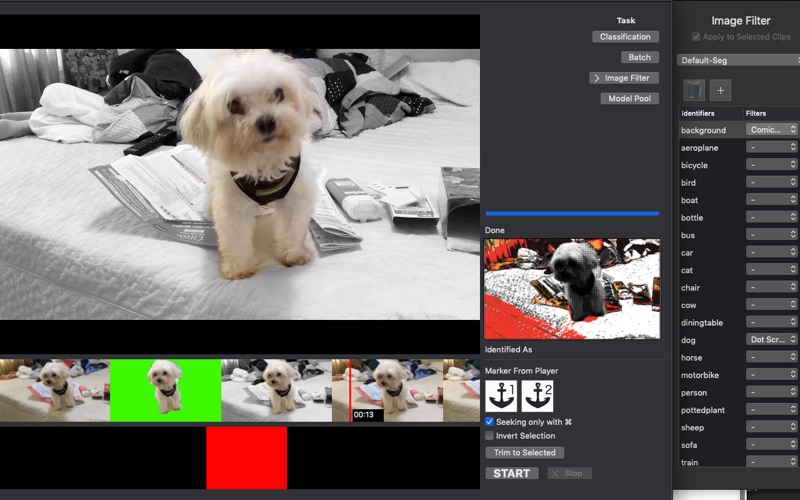Set anchor marker 1 from player
Image resolution: width=800 pixels, height=500 pixels.
point(501,396)
